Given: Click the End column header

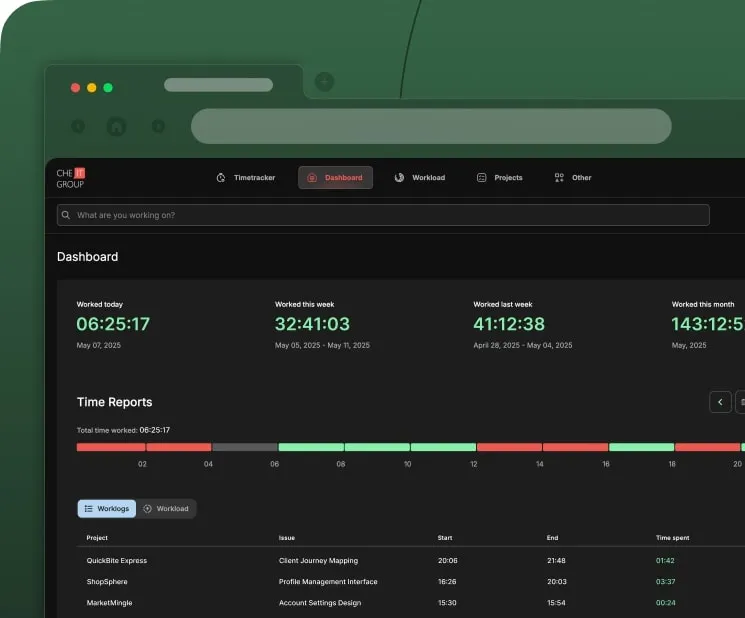Looking at the screenshot, I should pyautogui.click(x=552, y=538).
